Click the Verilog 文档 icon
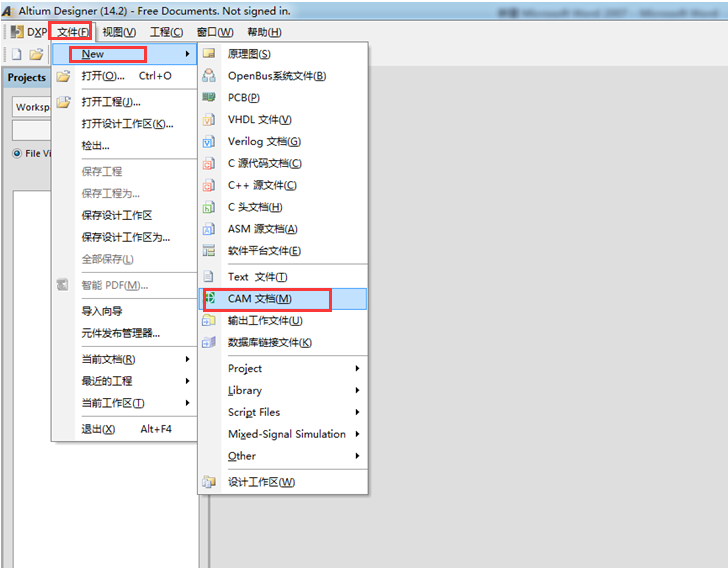Image resolution: width=728 pixels, height=568 pixels. coord(209,141)
